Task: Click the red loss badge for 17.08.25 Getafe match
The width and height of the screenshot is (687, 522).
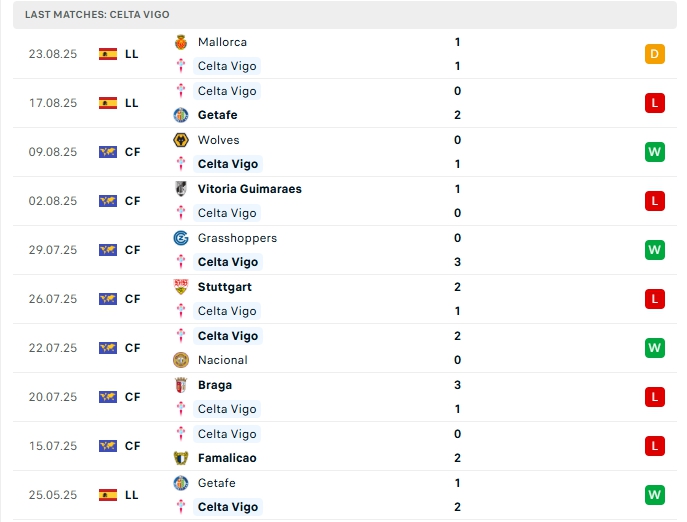Action: click(x=655, y=103)
